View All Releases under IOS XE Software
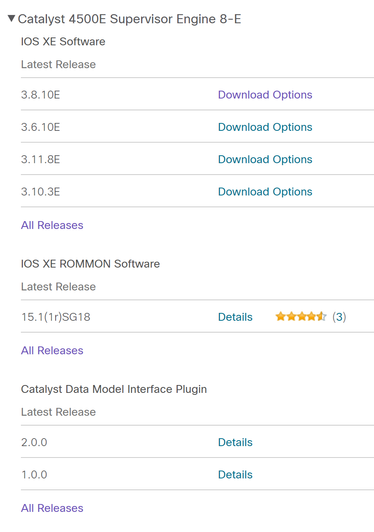Screen dimensions: 374x532 [x=52, y=225]
